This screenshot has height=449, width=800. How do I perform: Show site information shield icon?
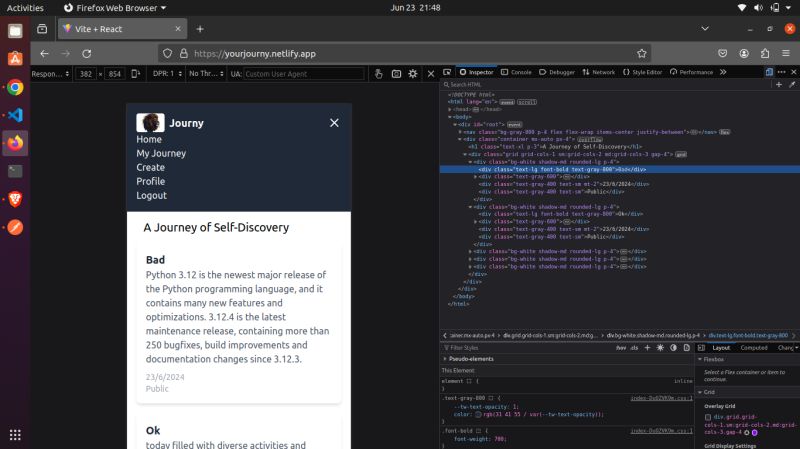tap(167, 53)
